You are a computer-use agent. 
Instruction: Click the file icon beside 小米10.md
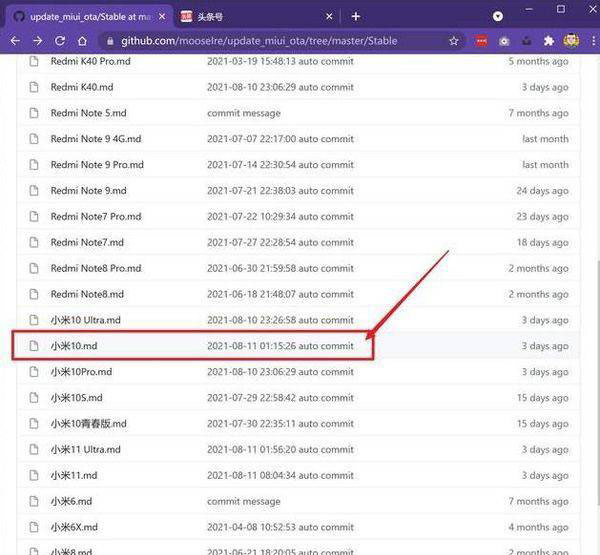pos(33,346)
